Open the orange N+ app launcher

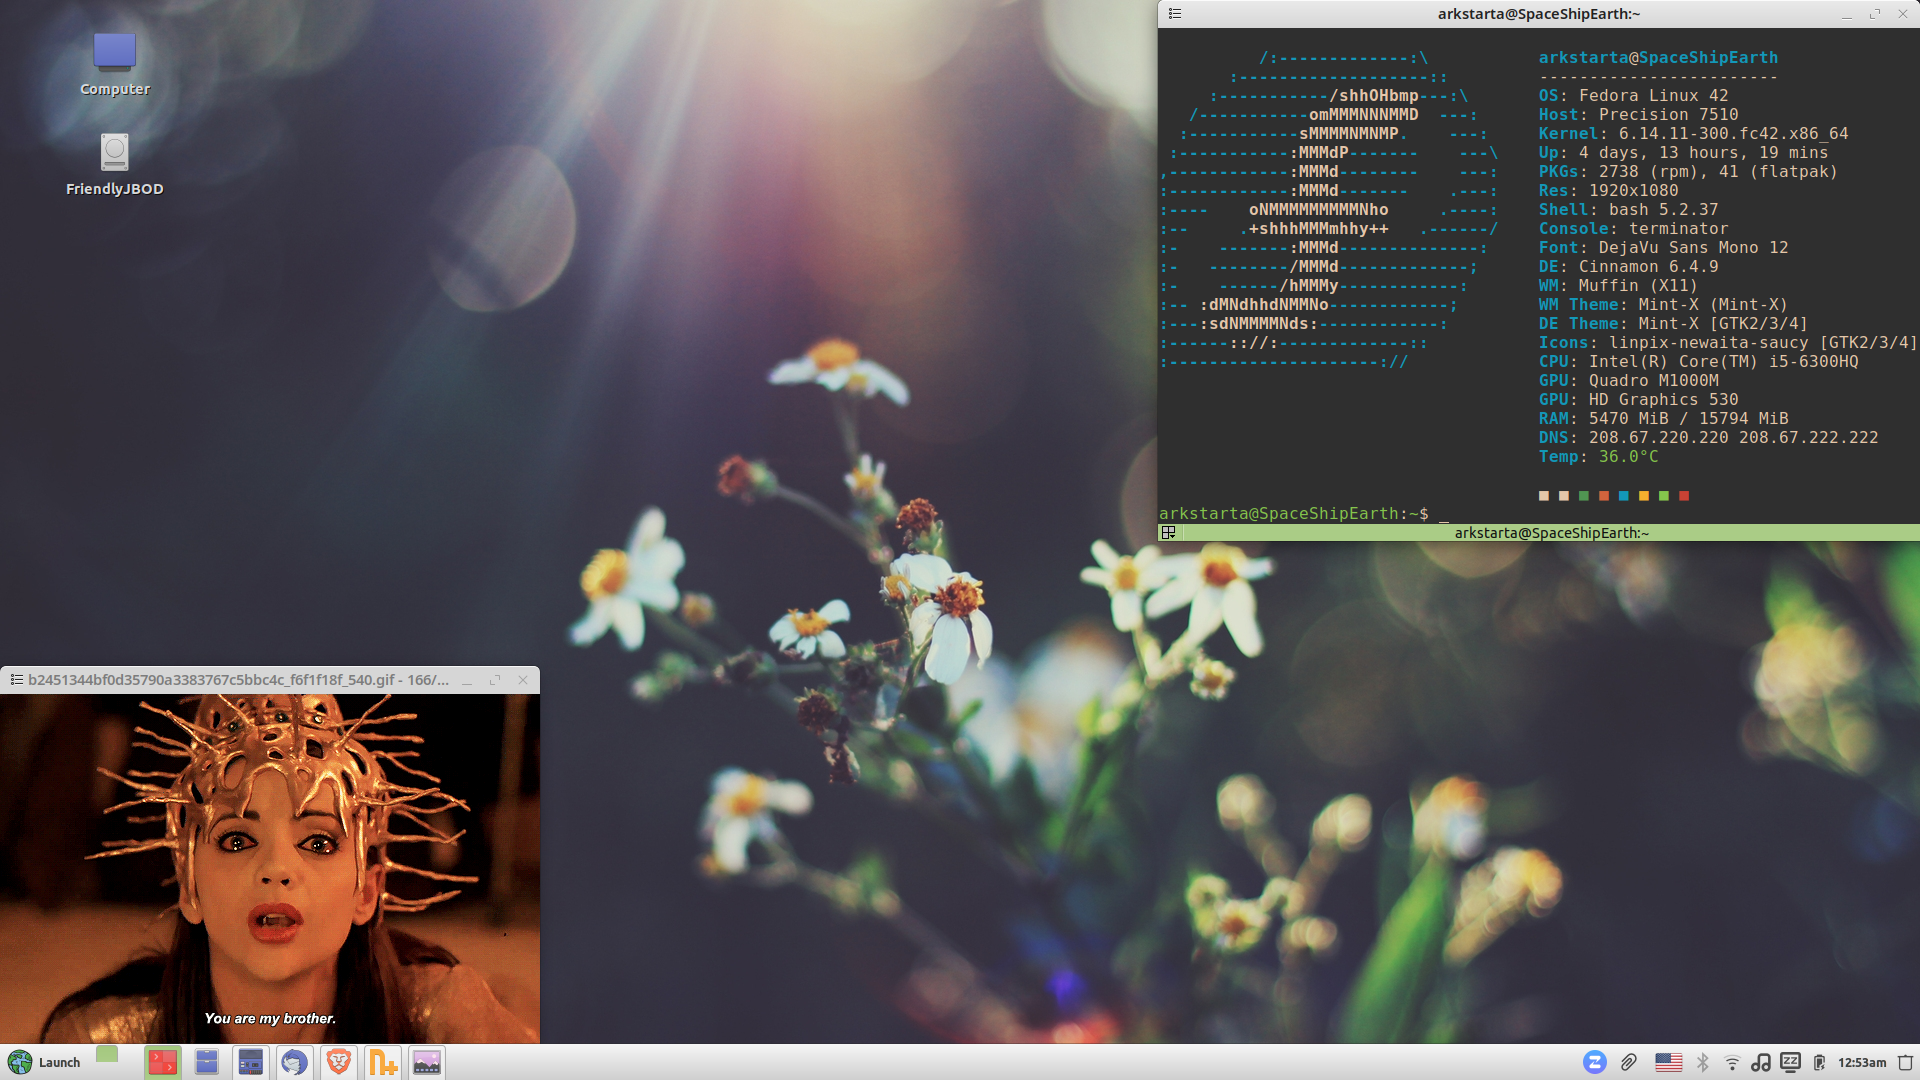(383, 1062)
